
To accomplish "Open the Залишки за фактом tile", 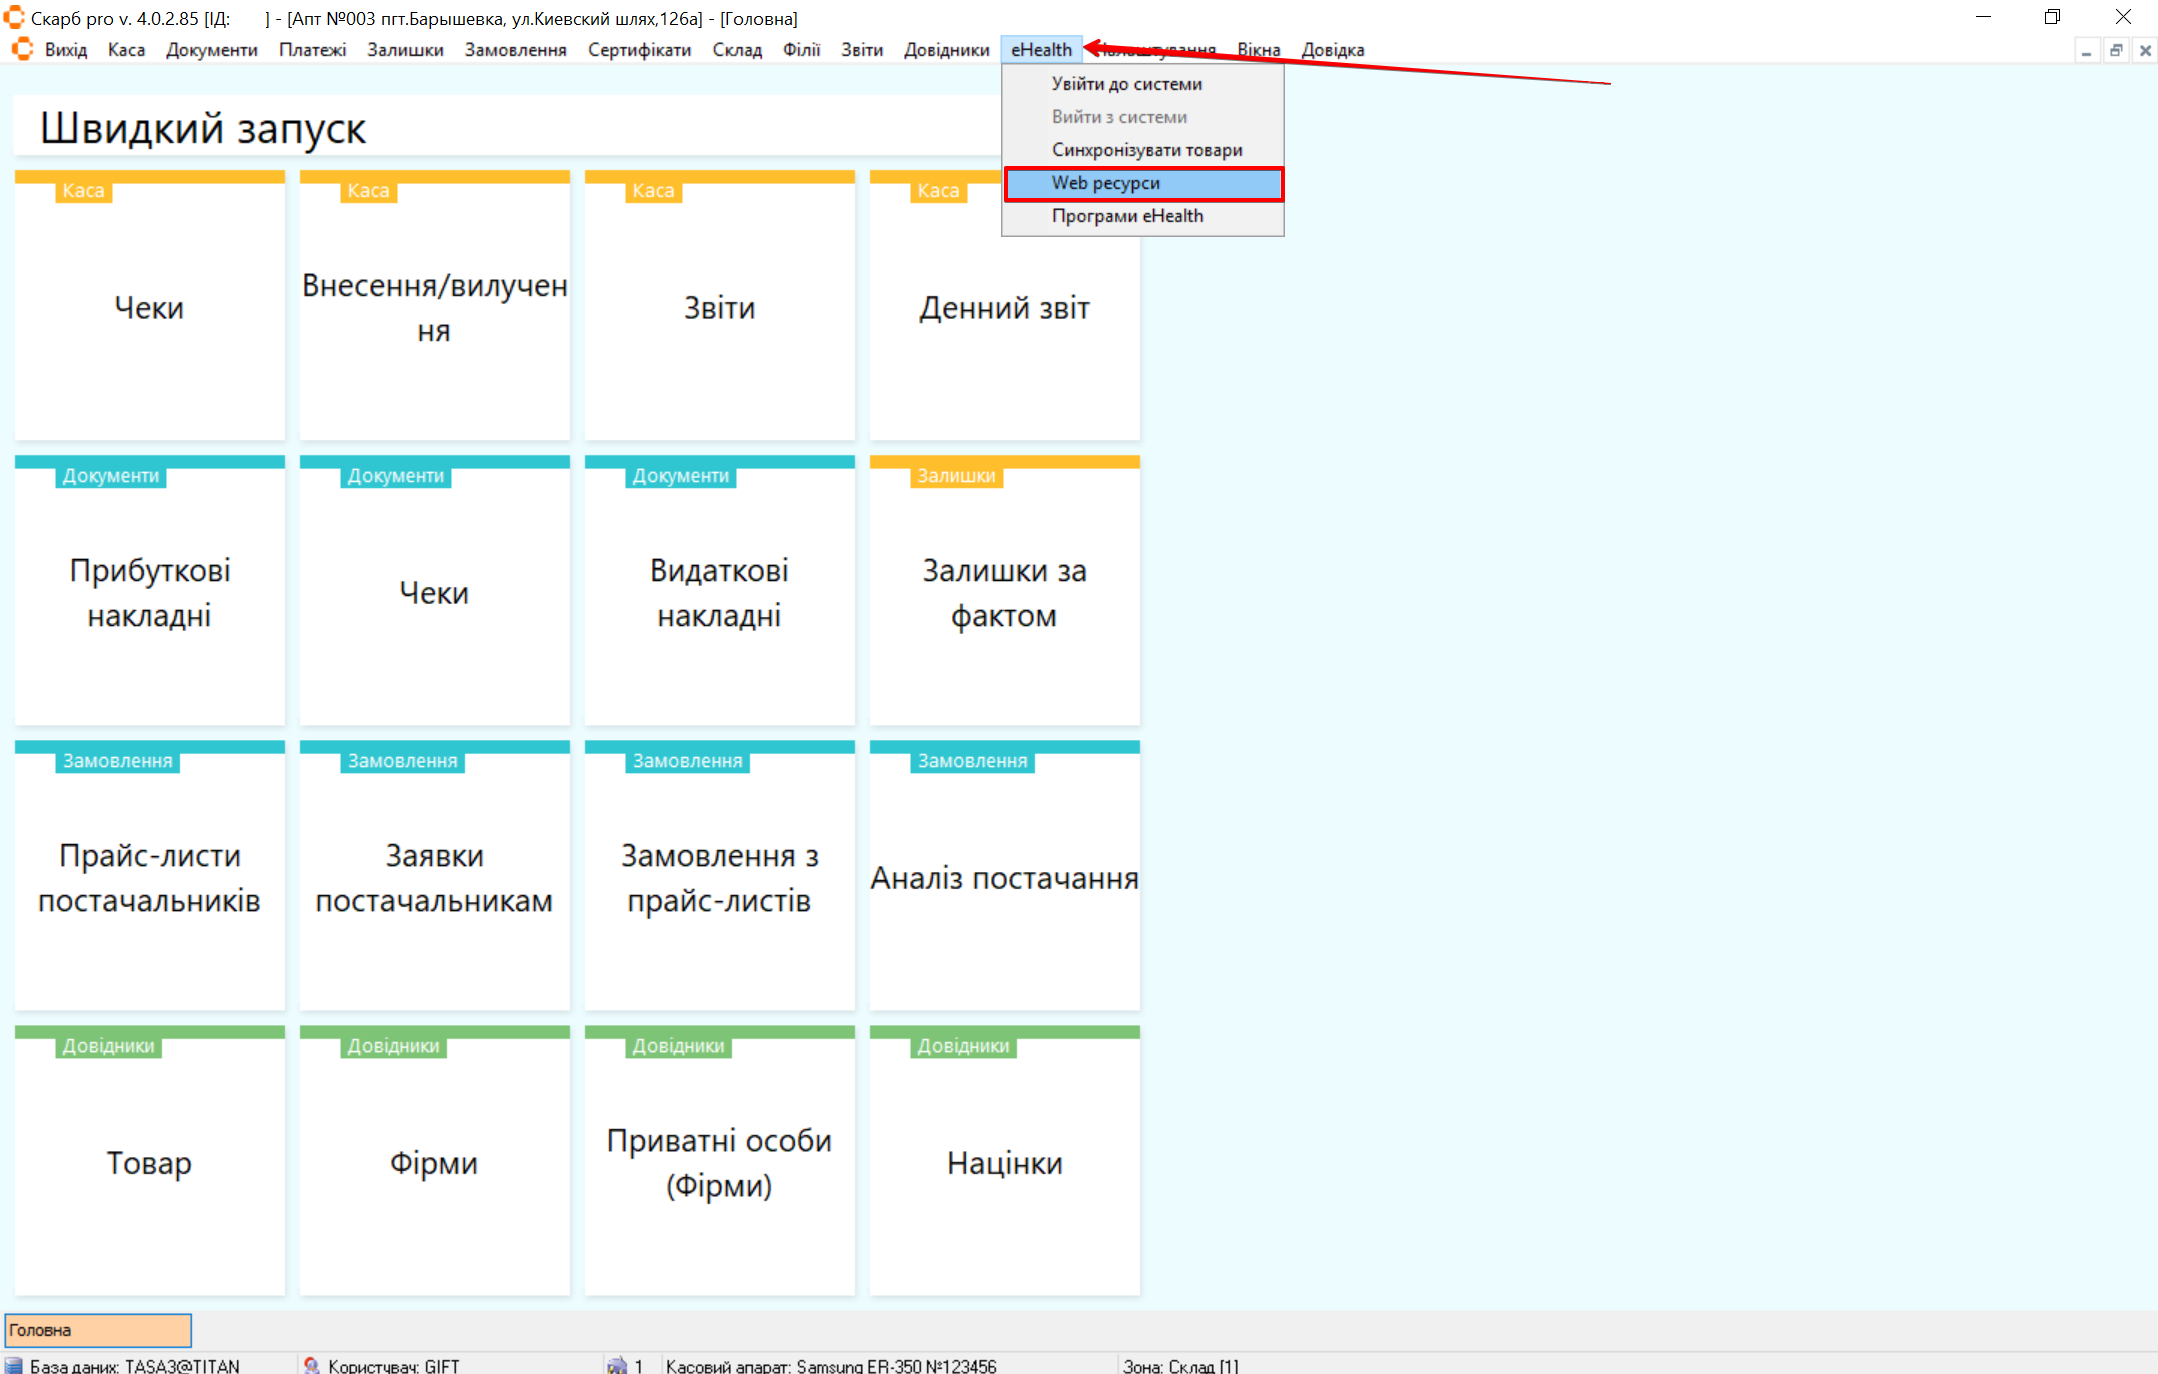I will (1004, 592).
